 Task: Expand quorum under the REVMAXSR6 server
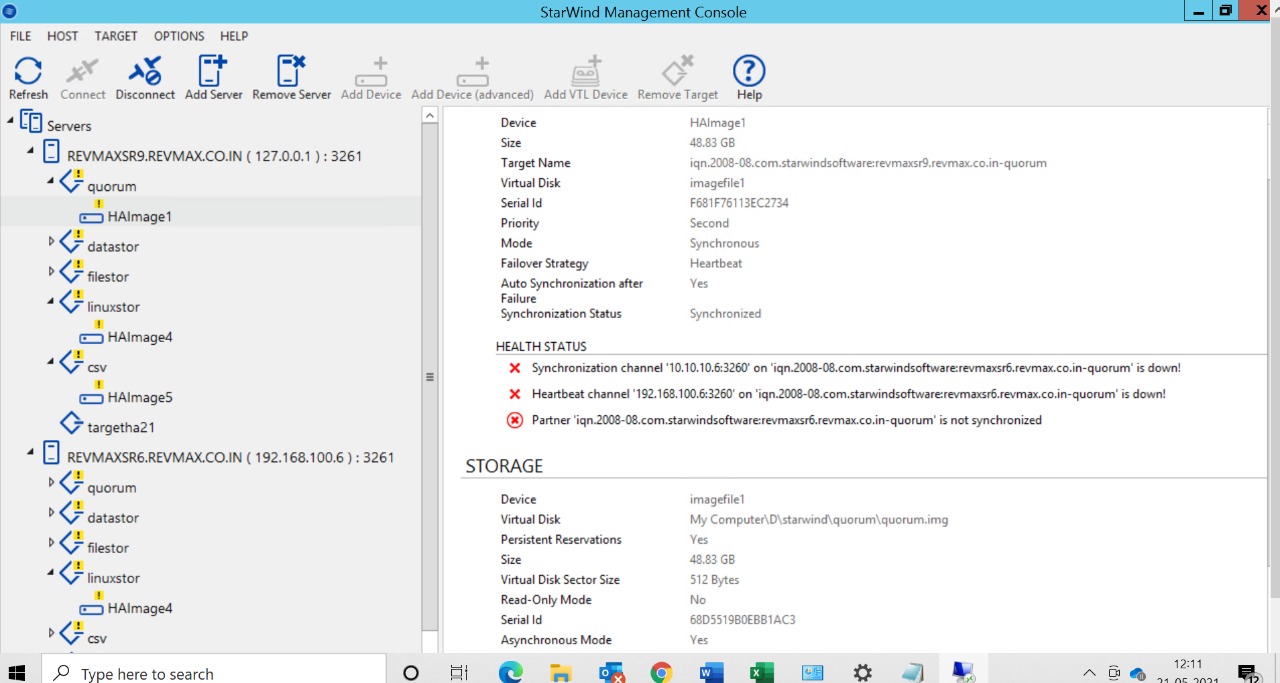(52, 482)
